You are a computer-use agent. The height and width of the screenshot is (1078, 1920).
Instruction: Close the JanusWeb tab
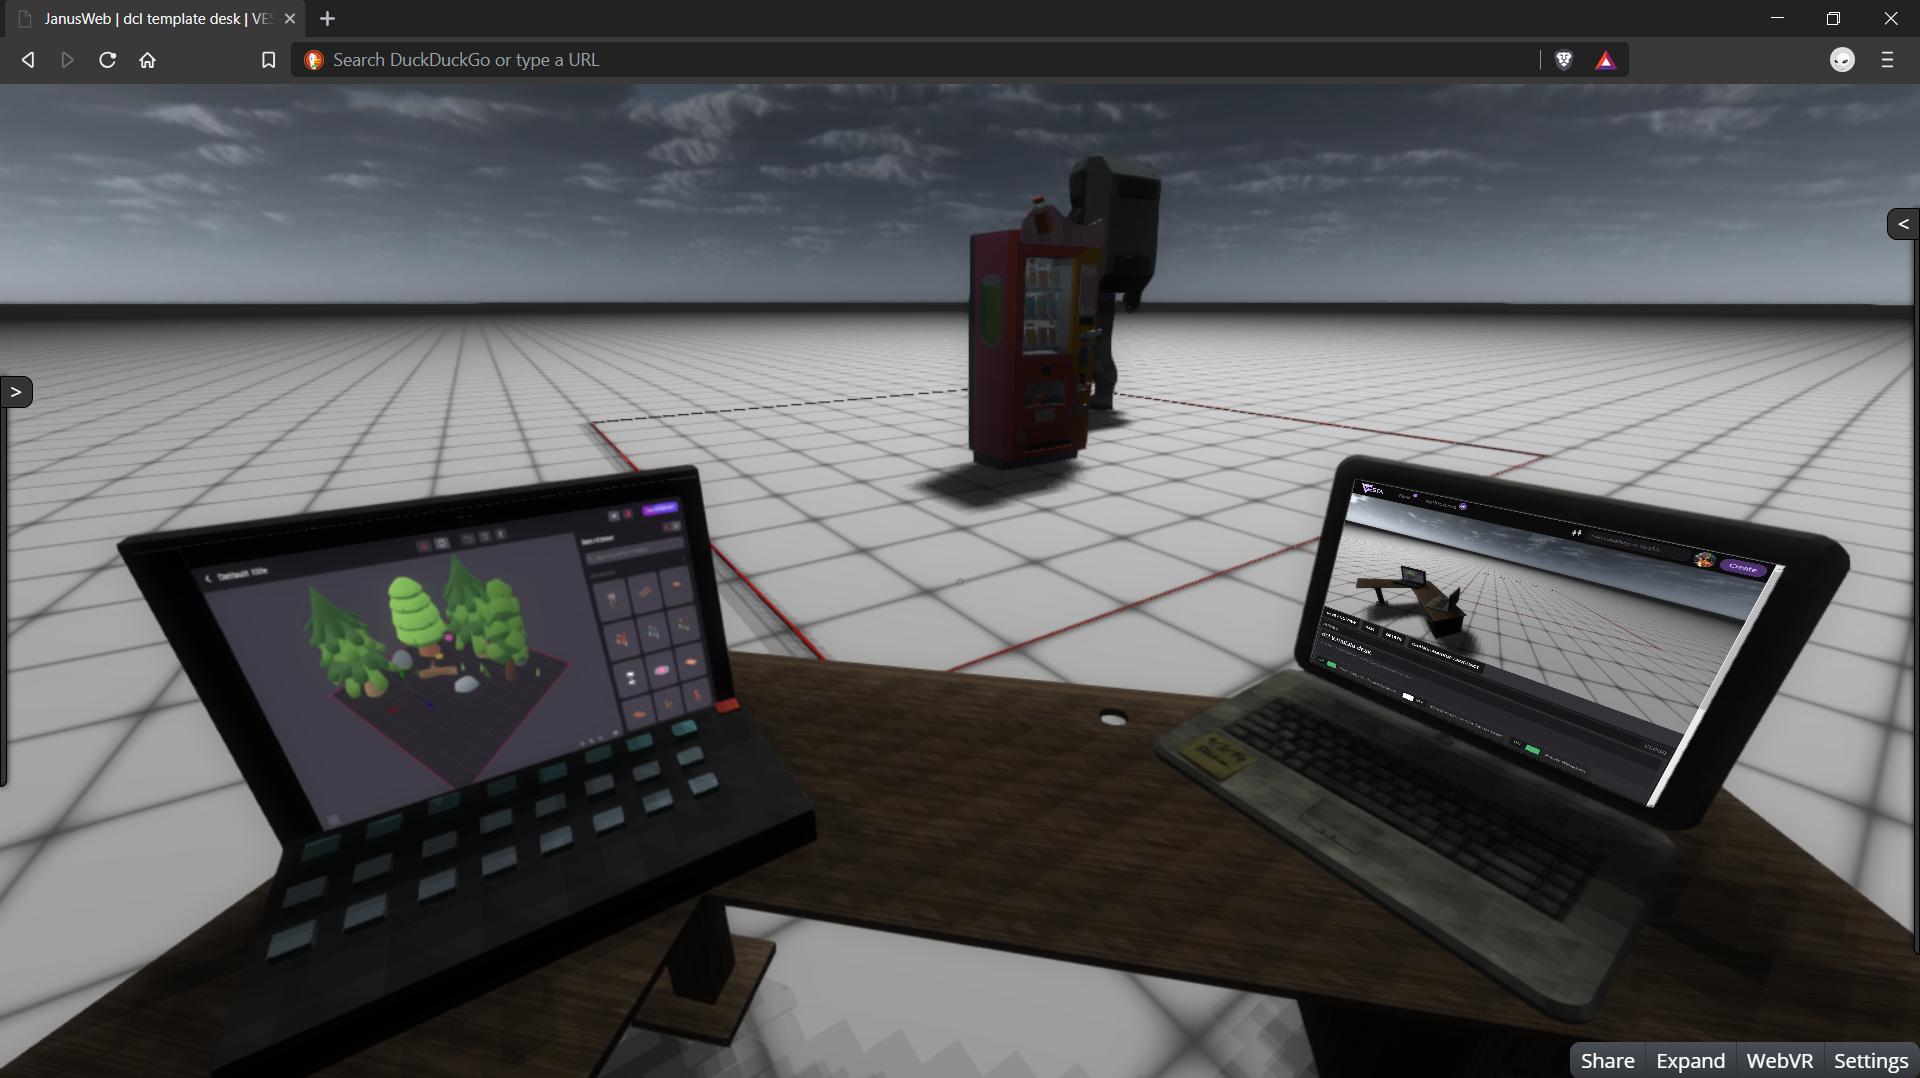tap(290, 19)
